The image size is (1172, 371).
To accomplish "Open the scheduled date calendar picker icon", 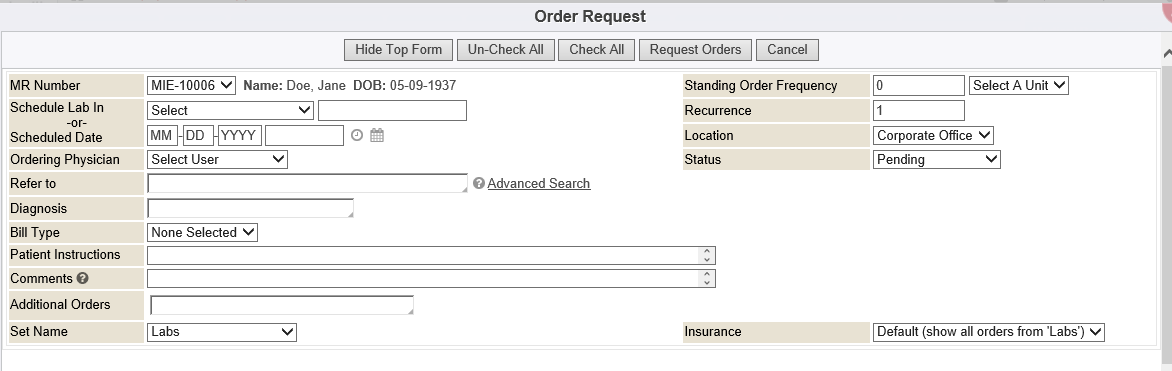I will click(x=377, y=135).
